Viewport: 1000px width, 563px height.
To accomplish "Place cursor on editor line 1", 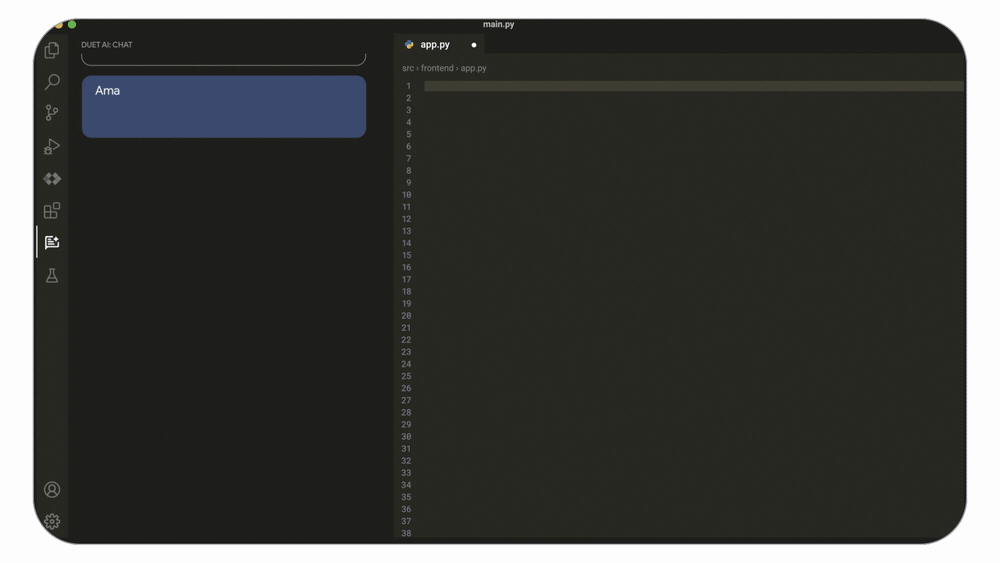I will [694, 86].
